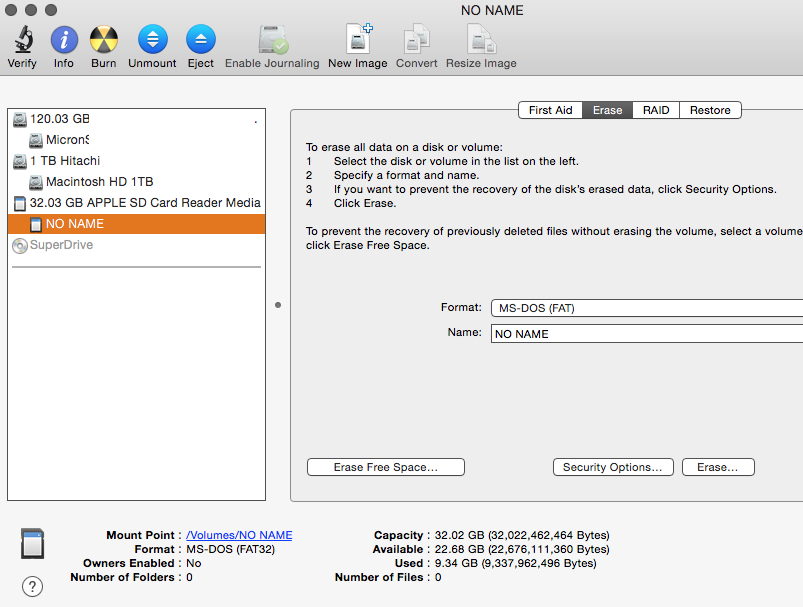Switch to the Erase tab
This screenshot has height=607, width=803.
[607, 110]
